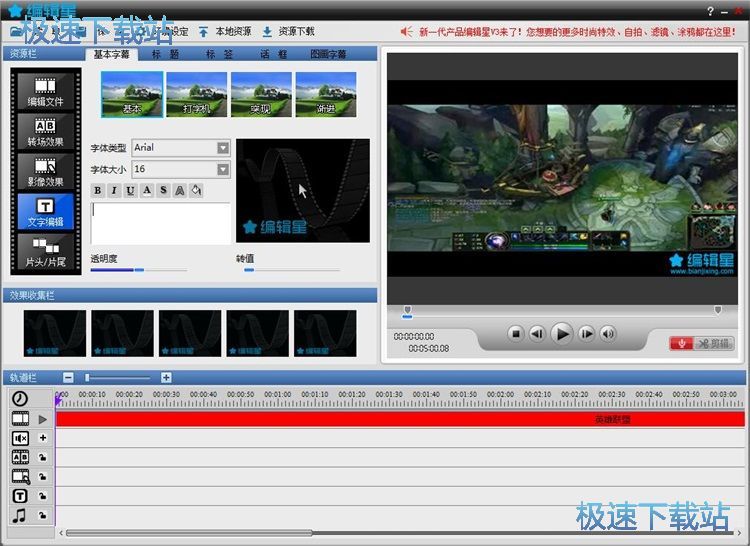Viewport: 750px width, 546px height.
Task: Click the timeline horizontal scrollbar
Action: 189,532
